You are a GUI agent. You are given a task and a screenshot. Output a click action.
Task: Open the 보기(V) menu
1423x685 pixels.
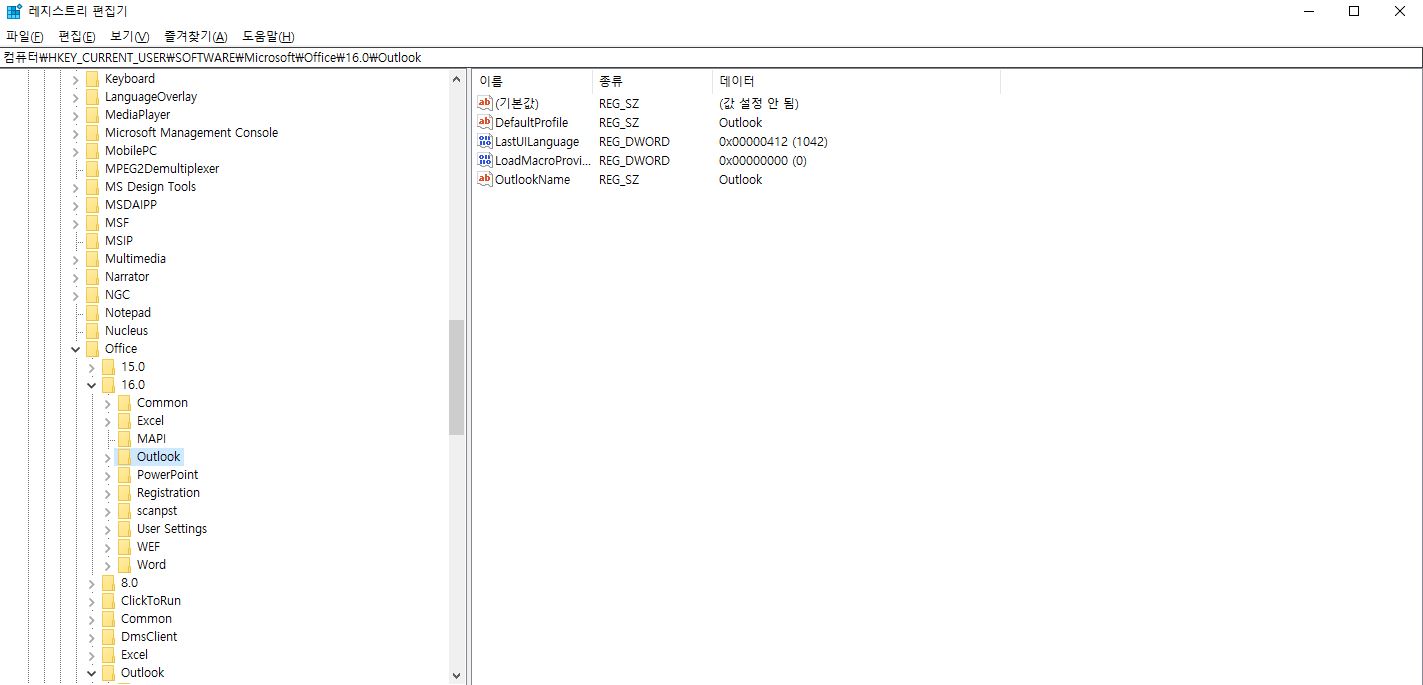pyautogui.click(x=130, y=36)
